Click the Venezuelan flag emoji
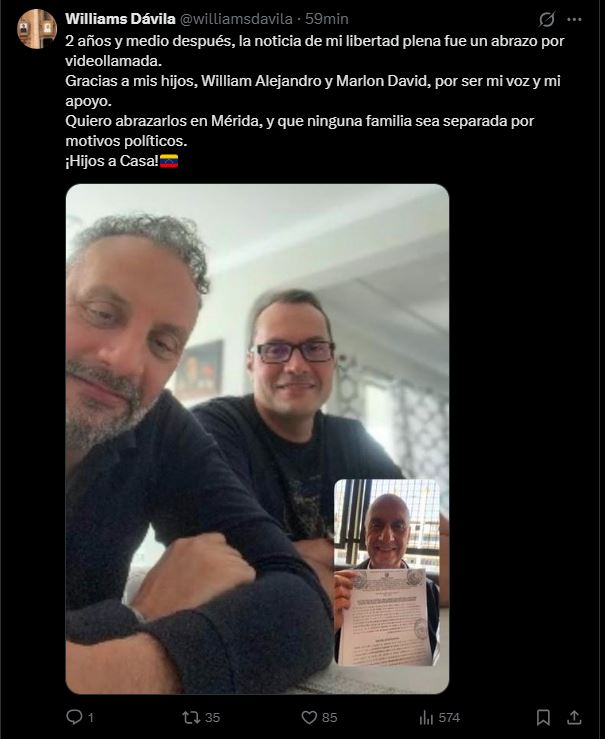Image resolution: width=605 pixels, height=739 pixels. (169, 161)
